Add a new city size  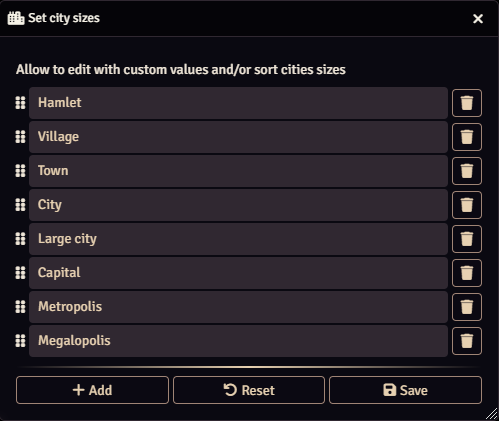92,390
